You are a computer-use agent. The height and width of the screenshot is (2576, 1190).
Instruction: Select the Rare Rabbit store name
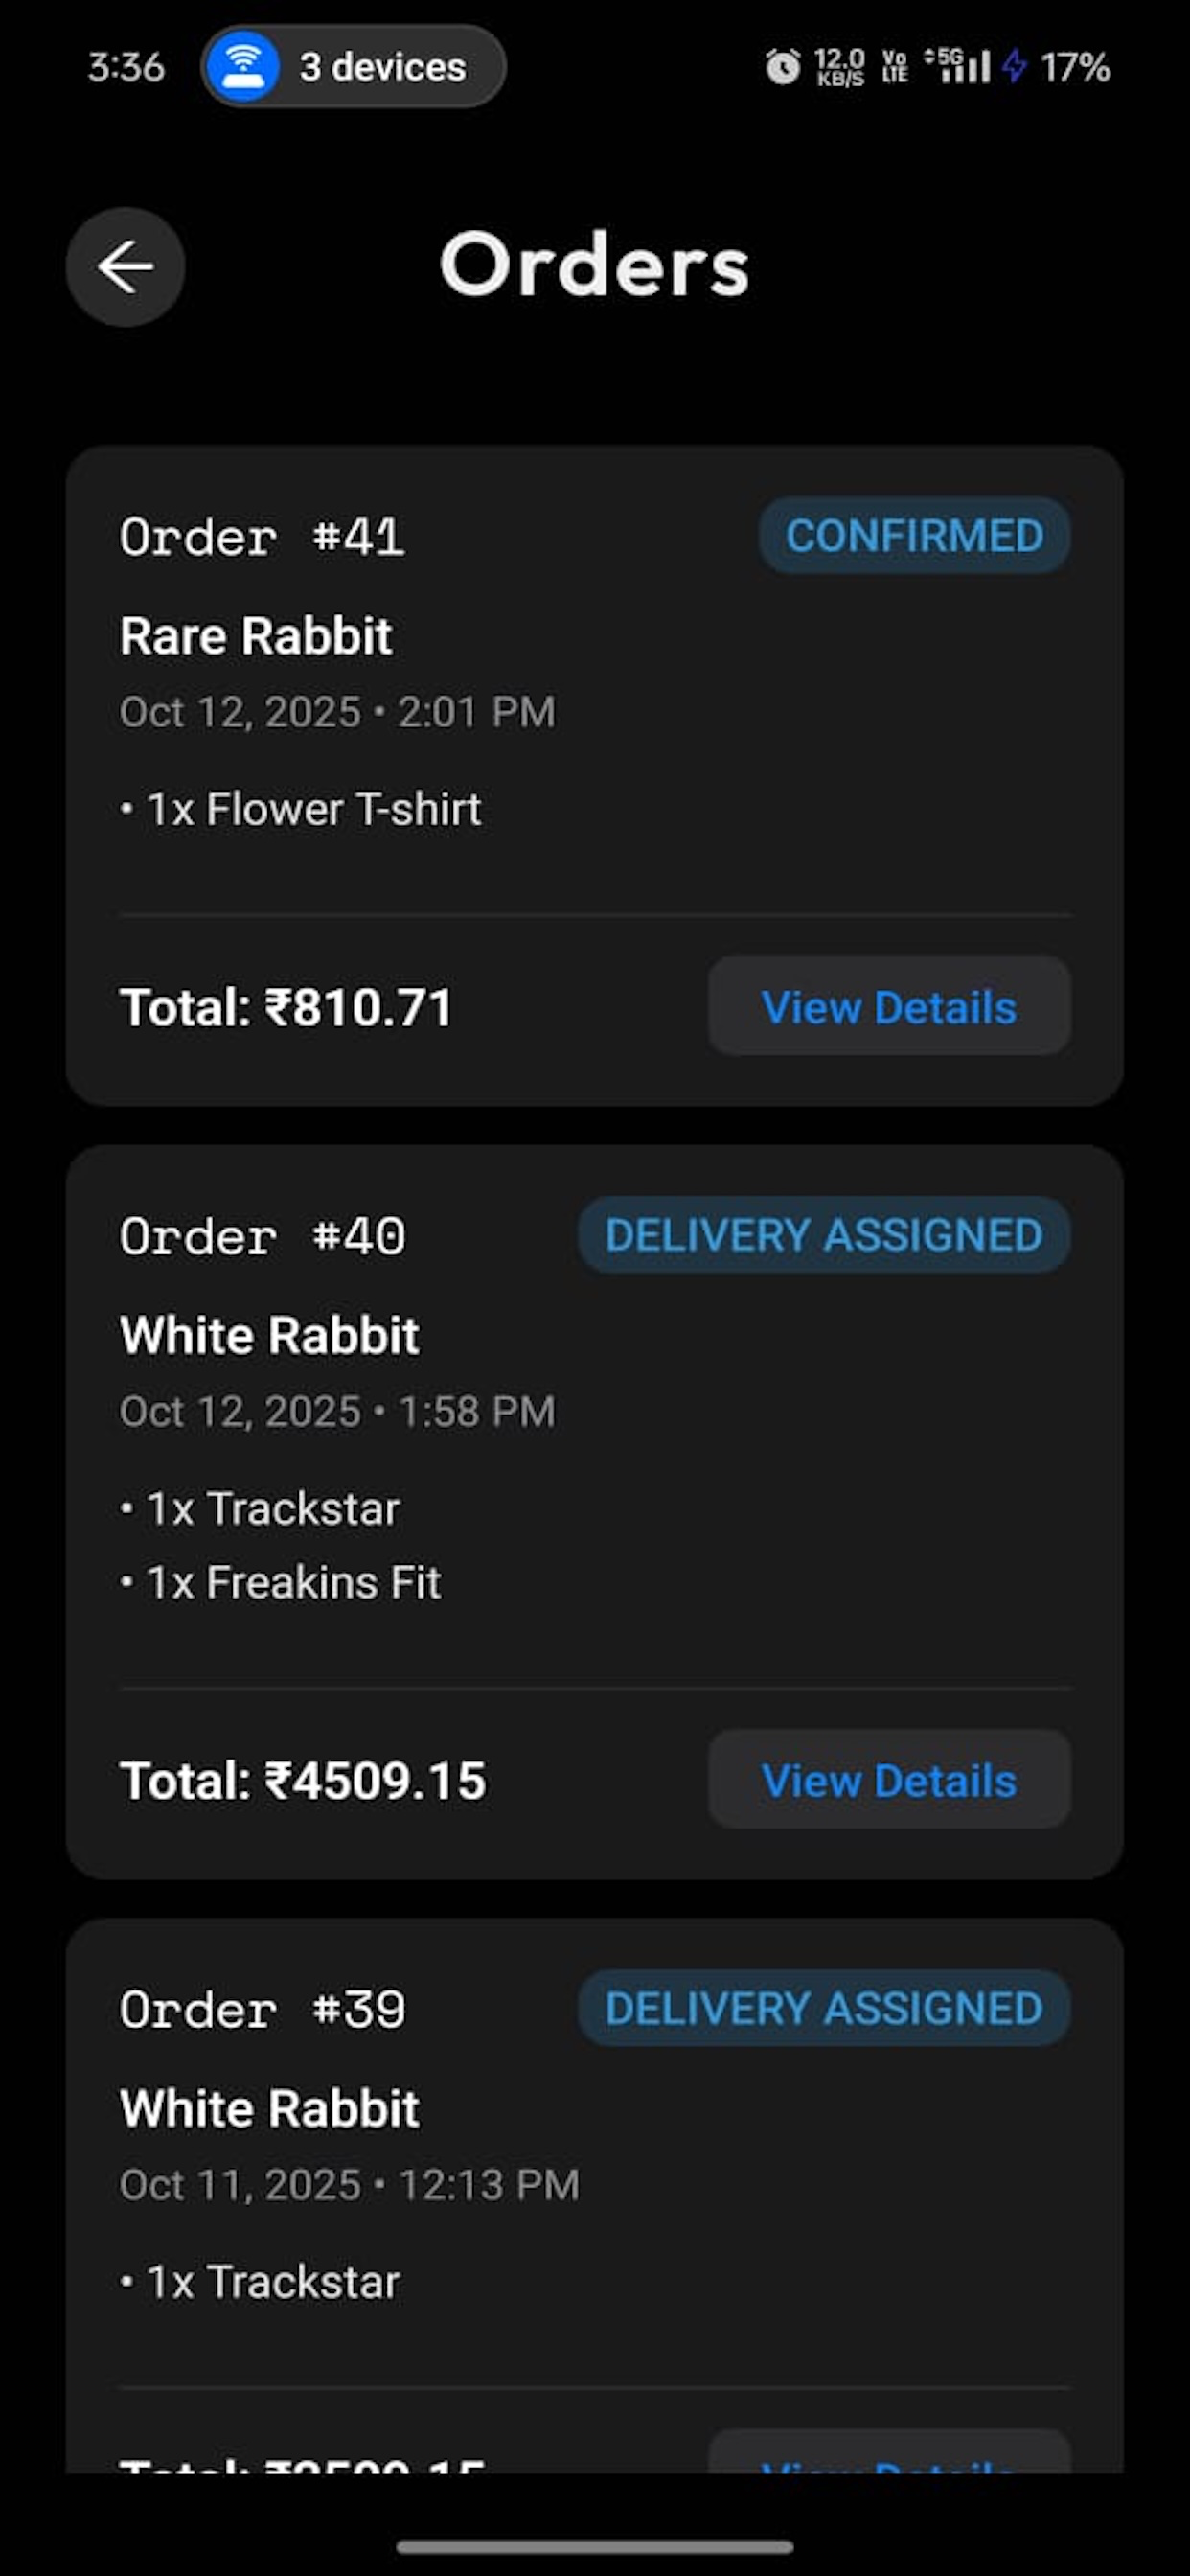tap(256, 636)
